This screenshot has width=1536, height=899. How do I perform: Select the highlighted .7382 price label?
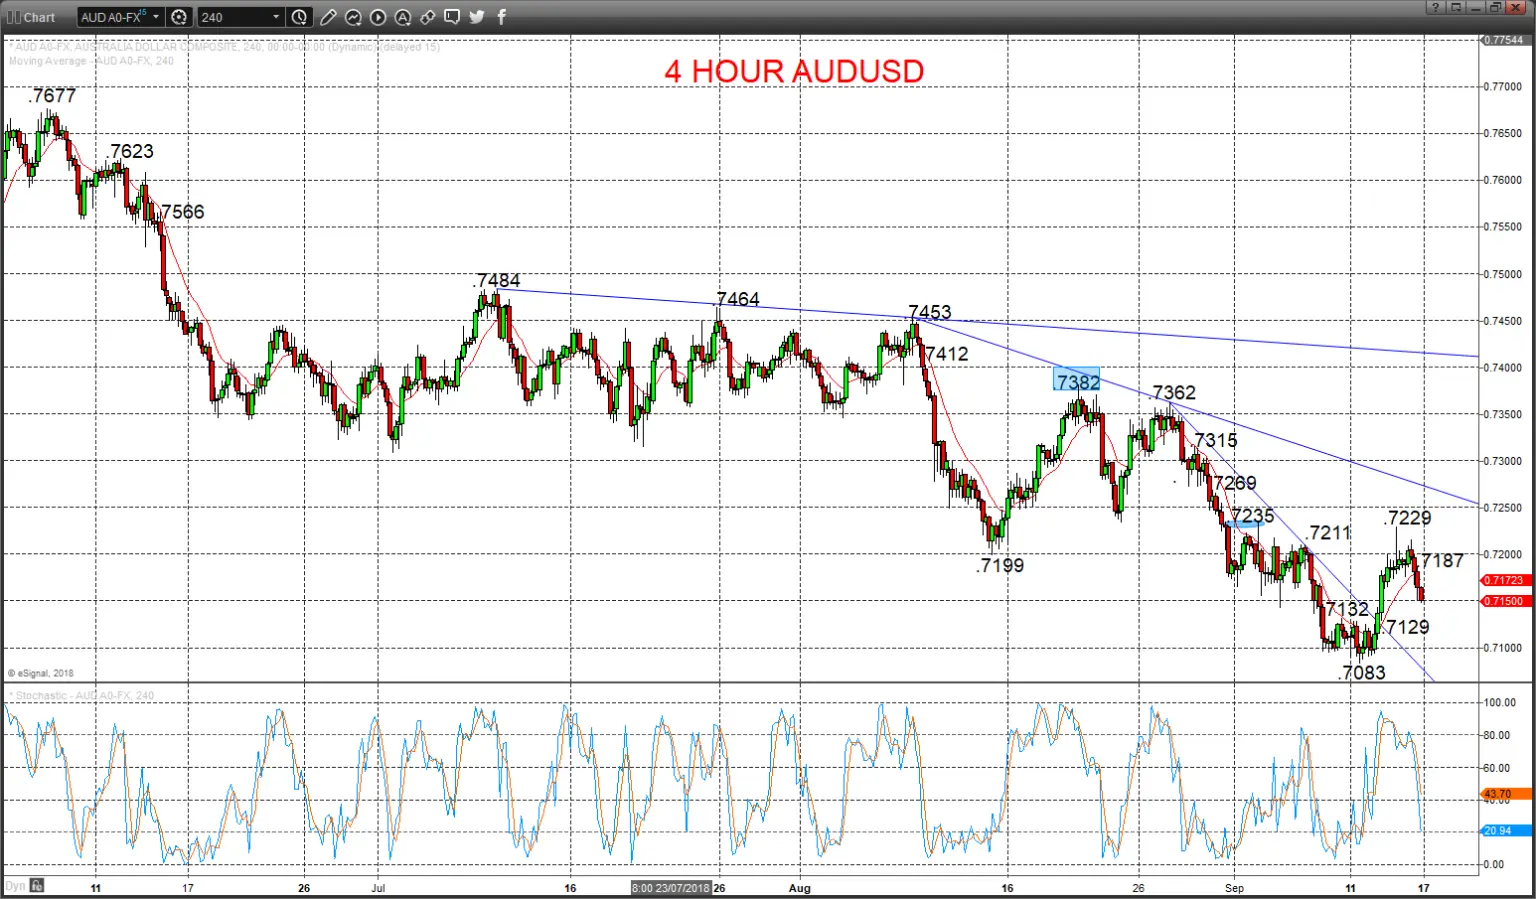tap(1077, 380)
